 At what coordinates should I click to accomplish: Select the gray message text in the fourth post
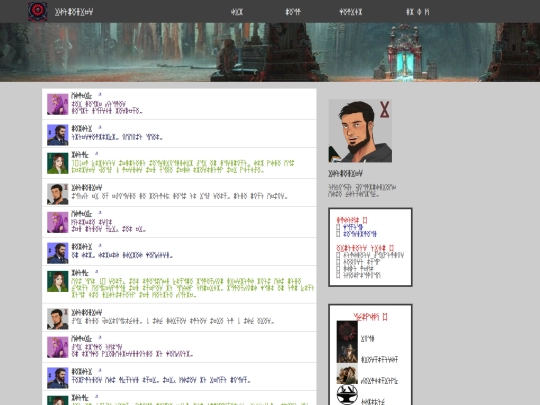pos(179,196)
